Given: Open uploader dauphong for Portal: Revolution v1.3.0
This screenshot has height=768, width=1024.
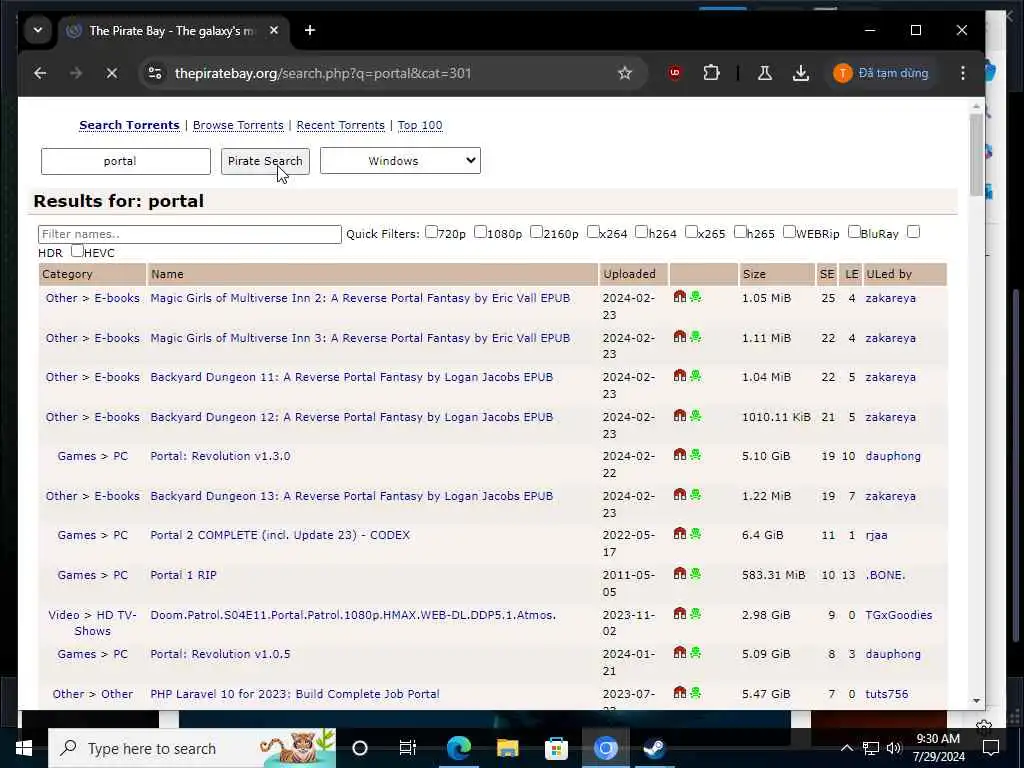Looking at the screenshot, I should point(893,456).
